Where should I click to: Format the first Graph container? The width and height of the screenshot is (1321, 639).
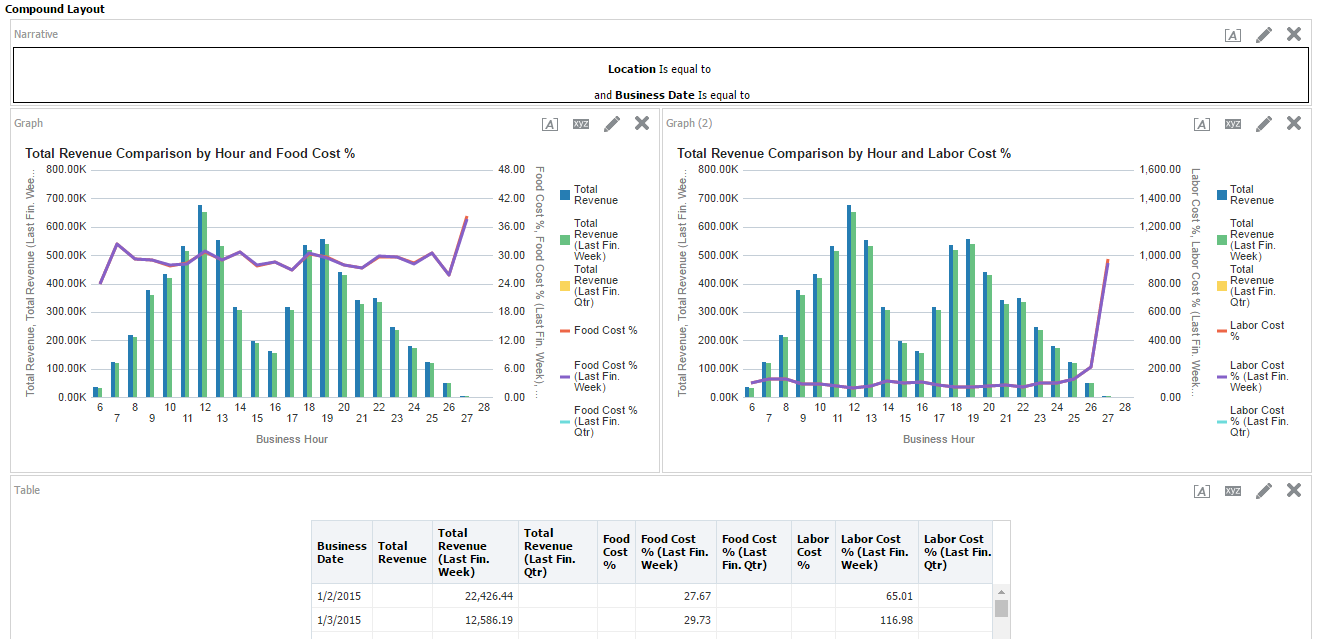(550, 123)
